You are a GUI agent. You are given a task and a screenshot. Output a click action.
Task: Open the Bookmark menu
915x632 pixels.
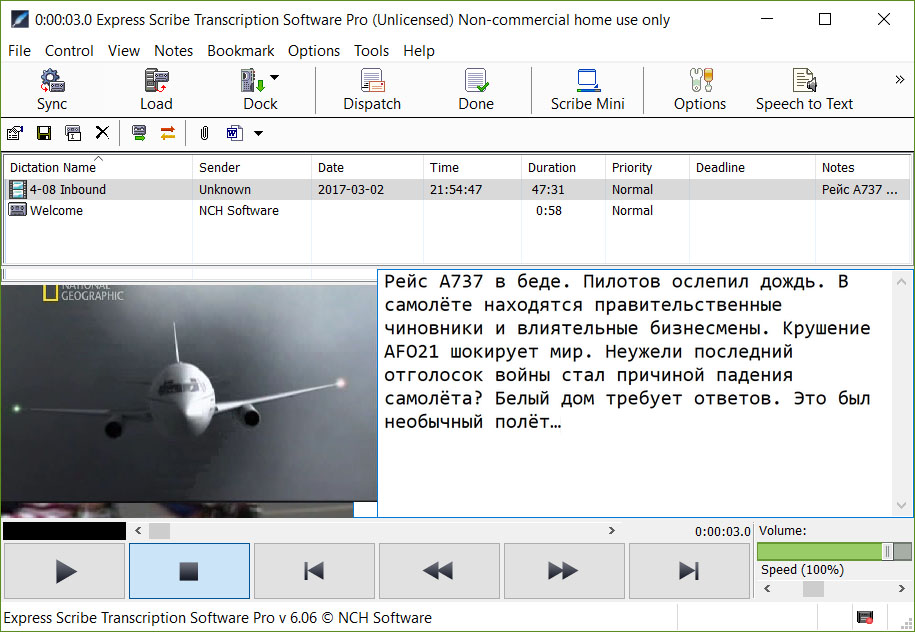(240, 51)
